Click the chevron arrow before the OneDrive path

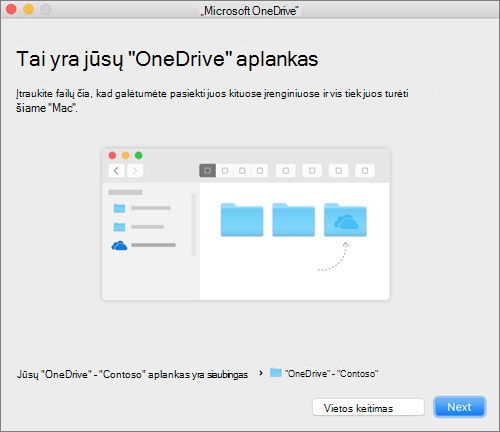tap(261, 373)
